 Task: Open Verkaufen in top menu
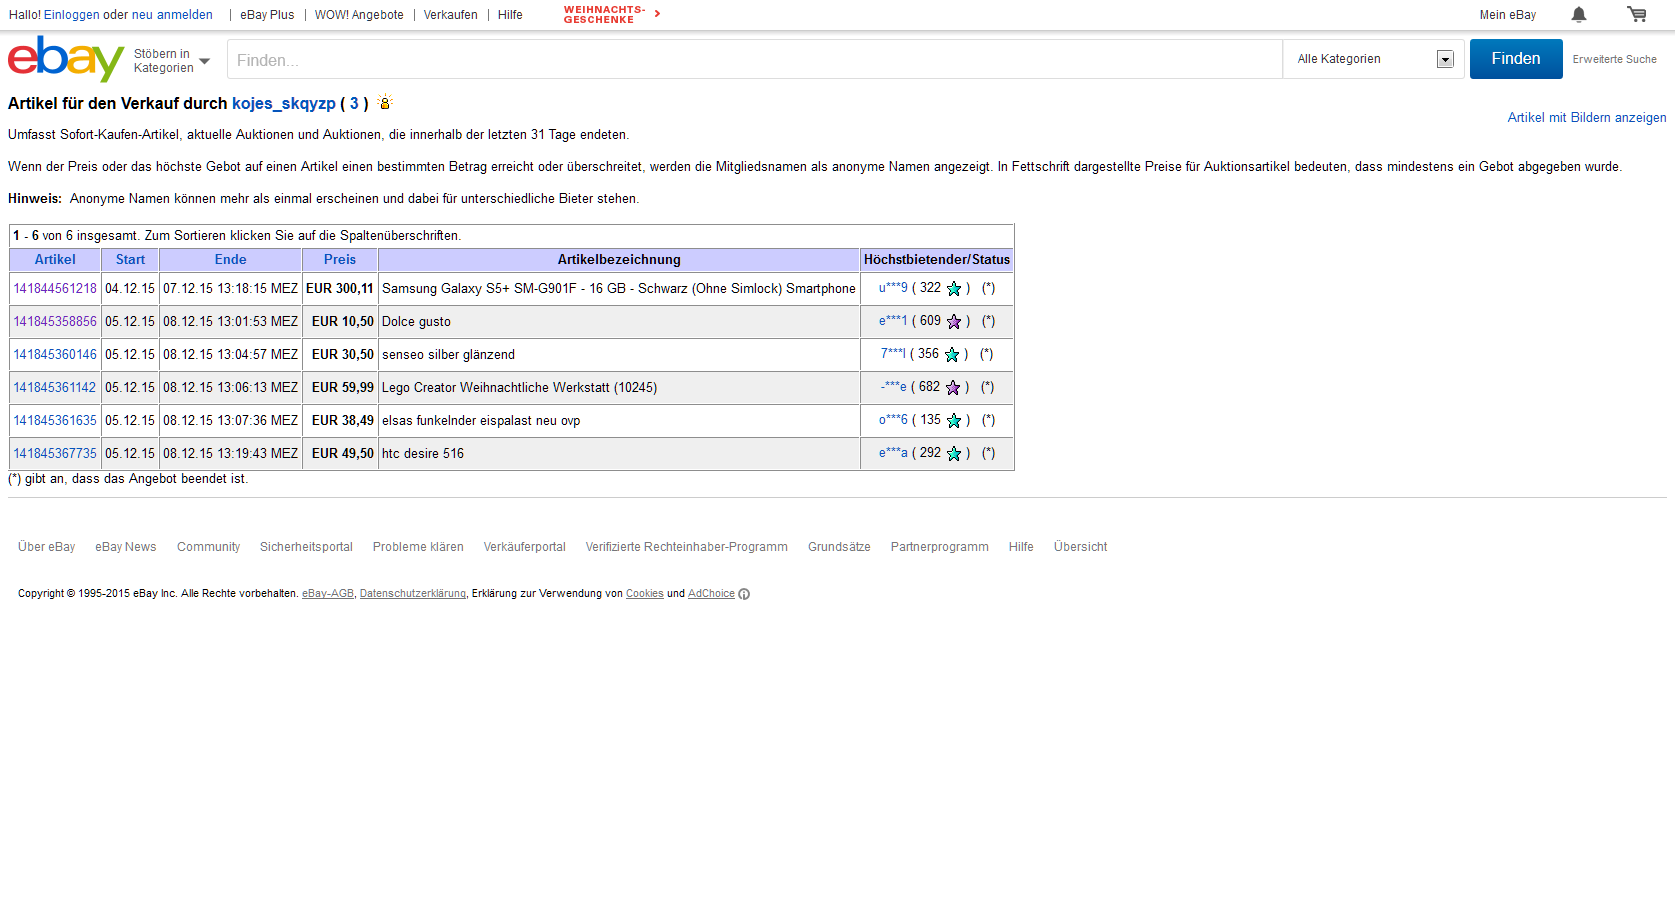point(450,15)
